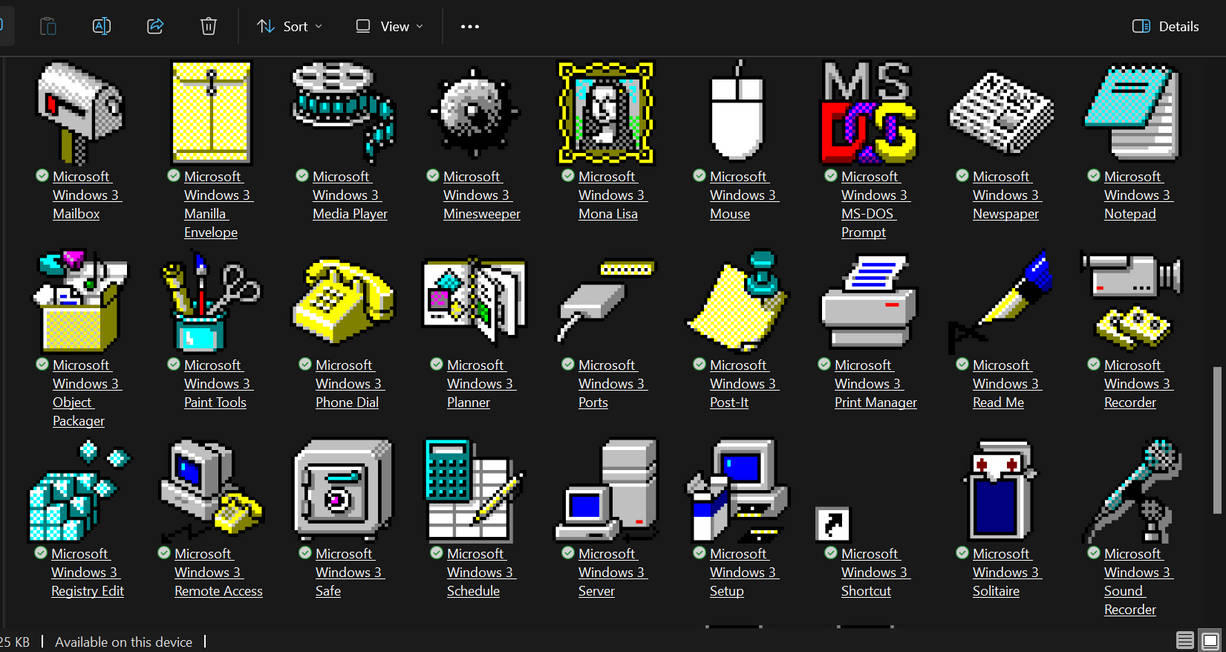This screenshot has width=1226, height=652.
Task: Open the View dropdown
Action: [x=388, y=26]
